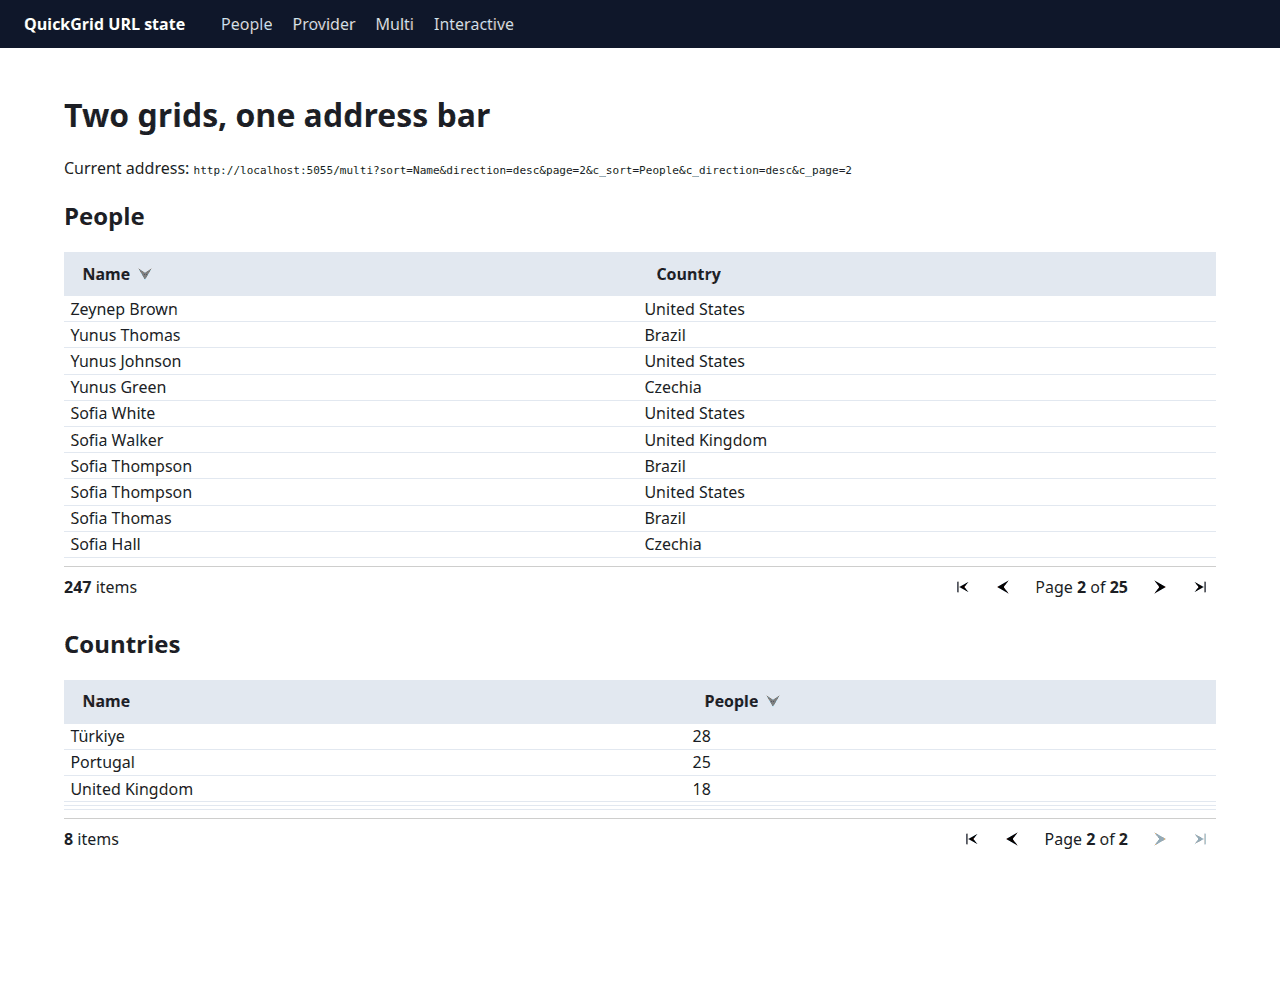Click the 247 items label
Screen dimensions: 1280x1000
click(100, 587)
